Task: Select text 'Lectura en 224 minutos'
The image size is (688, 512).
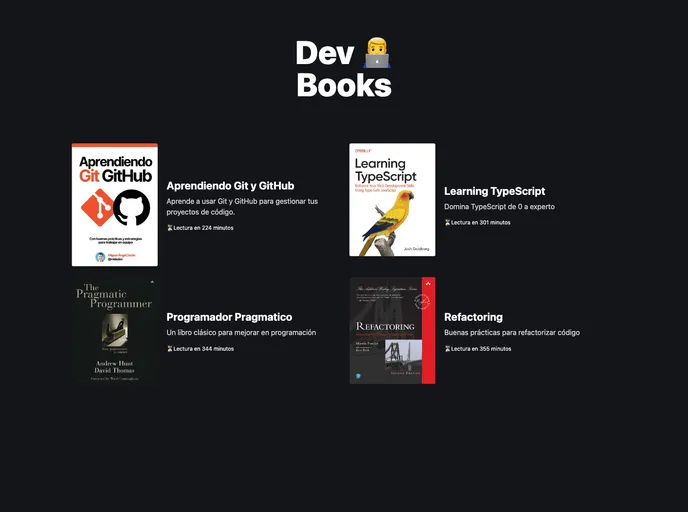Action: pos(203,228)
